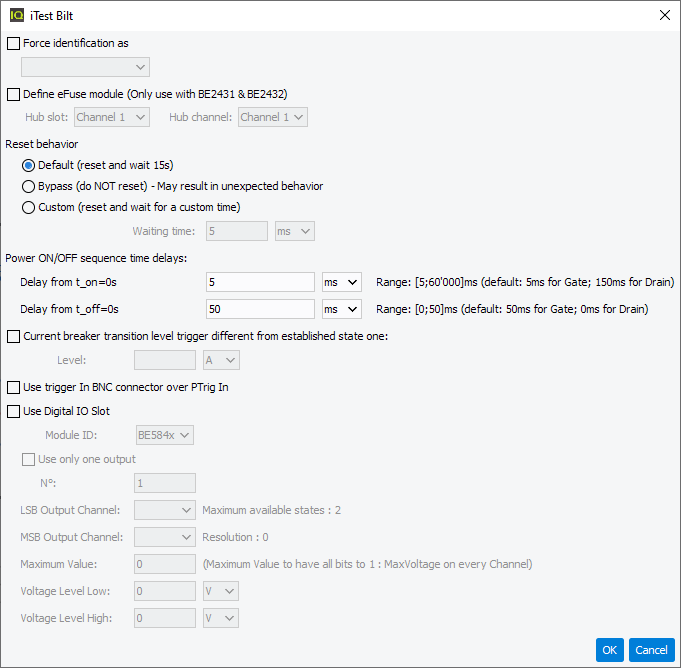Open the t_off delay unit dropdown

[x=341, y=309]
